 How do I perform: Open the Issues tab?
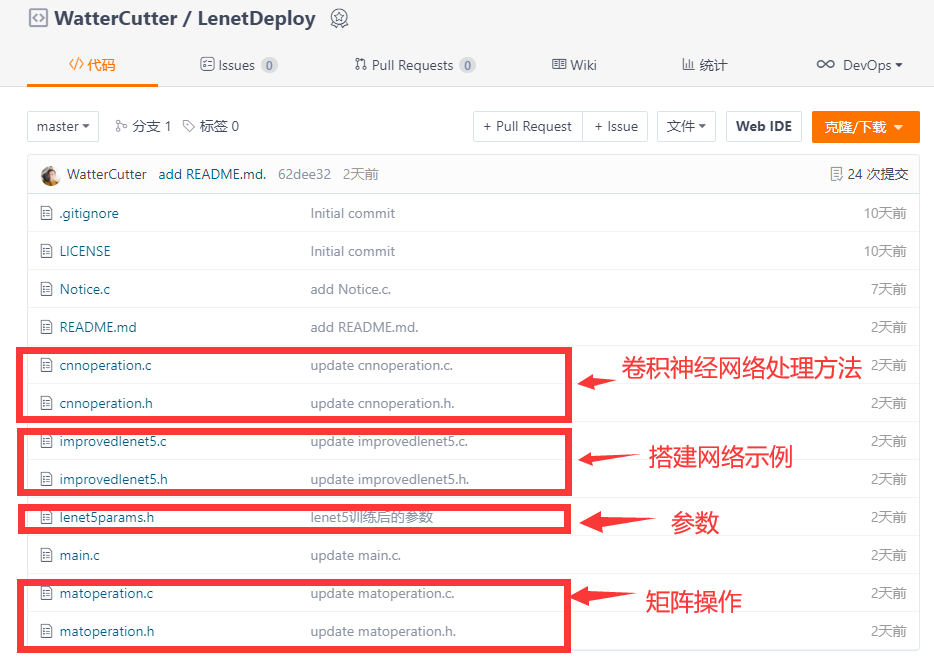[x=238, y=65]
